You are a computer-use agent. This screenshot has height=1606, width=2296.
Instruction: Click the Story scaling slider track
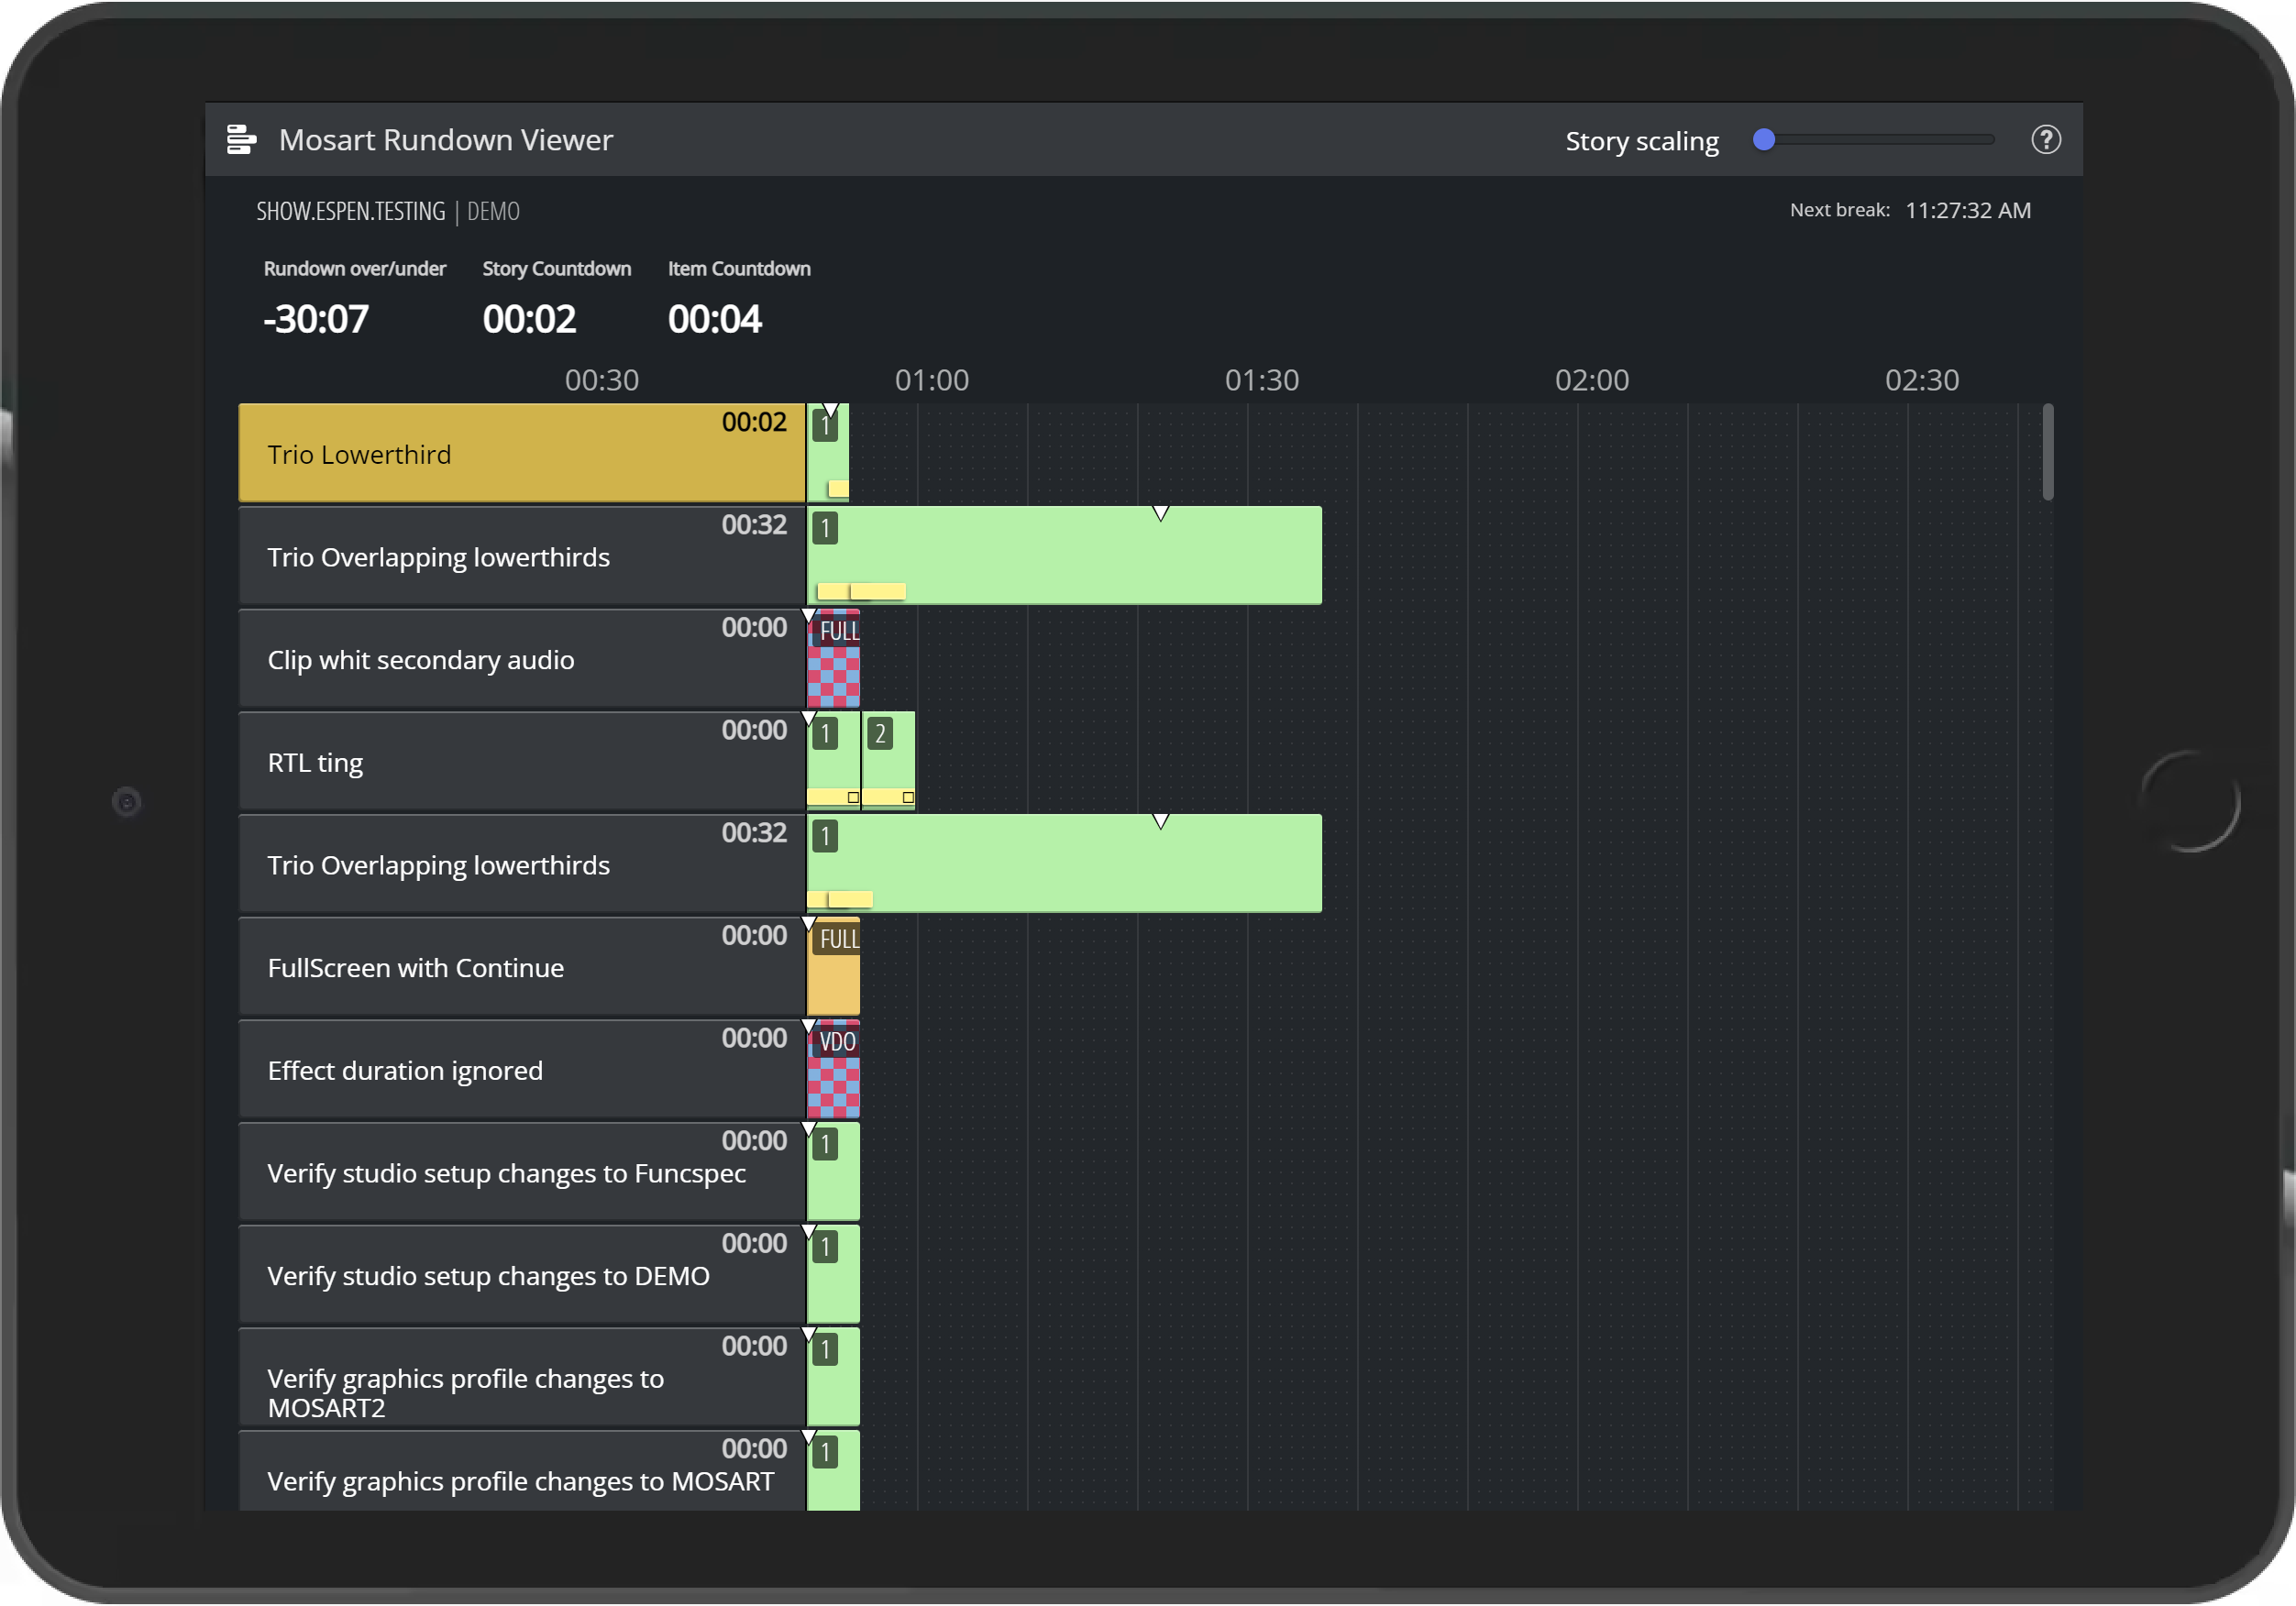click(1874, 140)
